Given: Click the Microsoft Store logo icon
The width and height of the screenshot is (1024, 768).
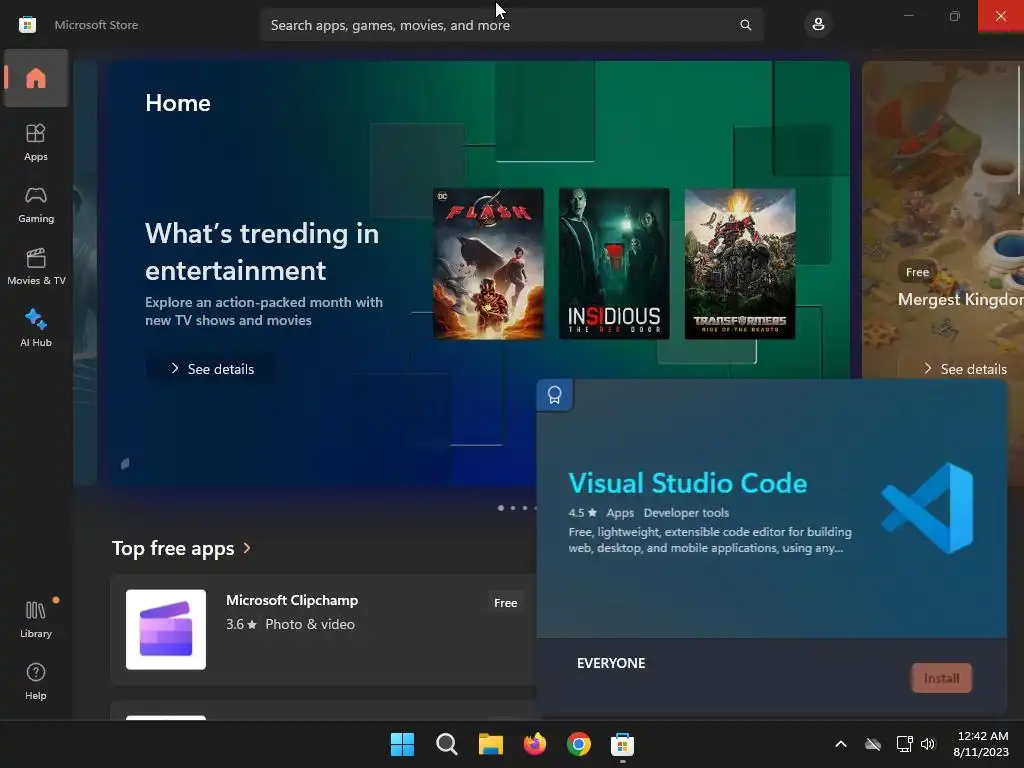Looking at the screenshot, I should pos(27,25).
